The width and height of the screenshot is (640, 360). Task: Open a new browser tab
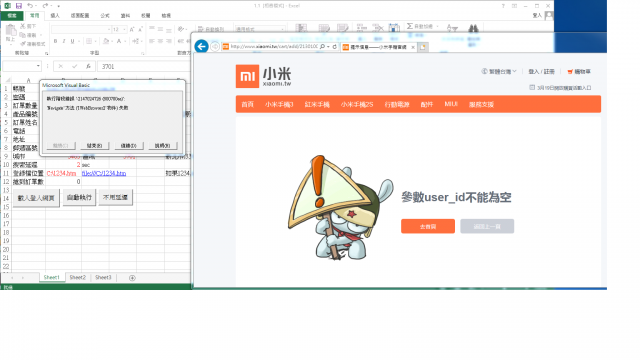click(423, 47)
